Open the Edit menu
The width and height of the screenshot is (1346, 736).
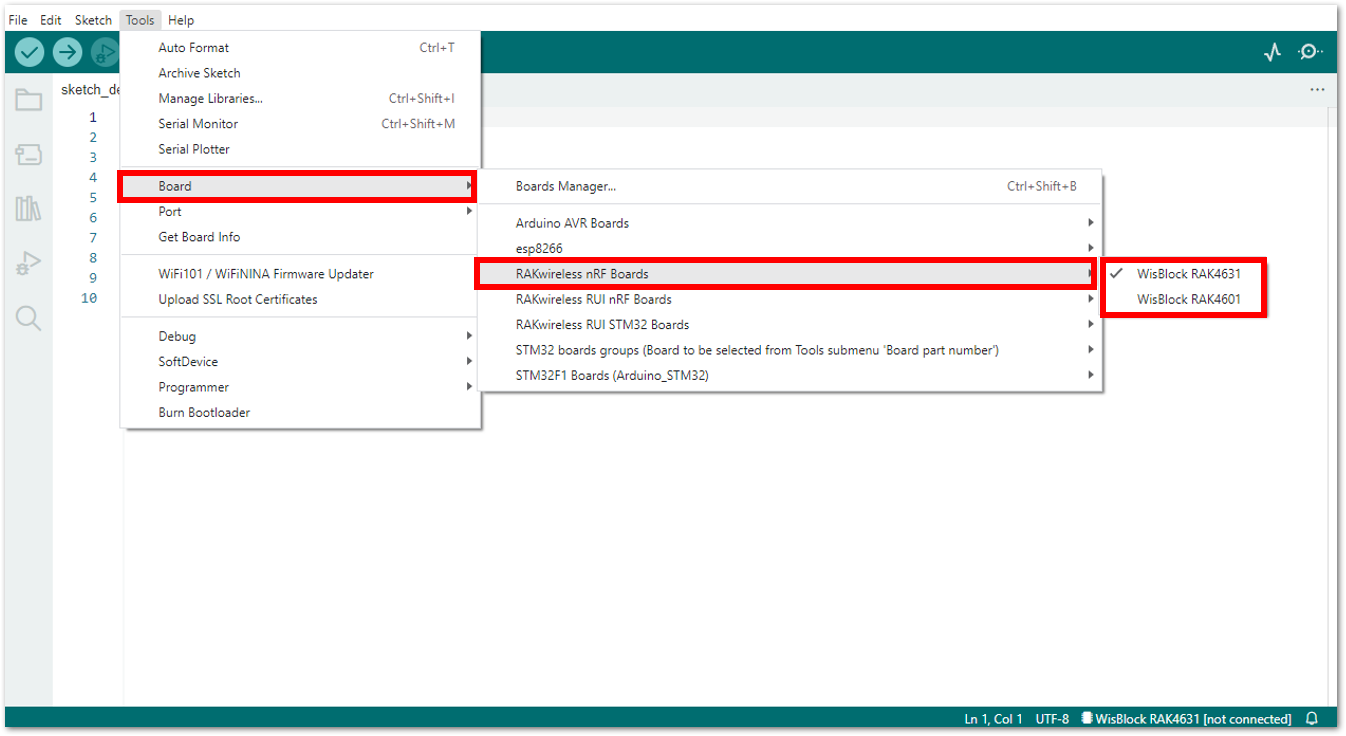click(51, 20)
